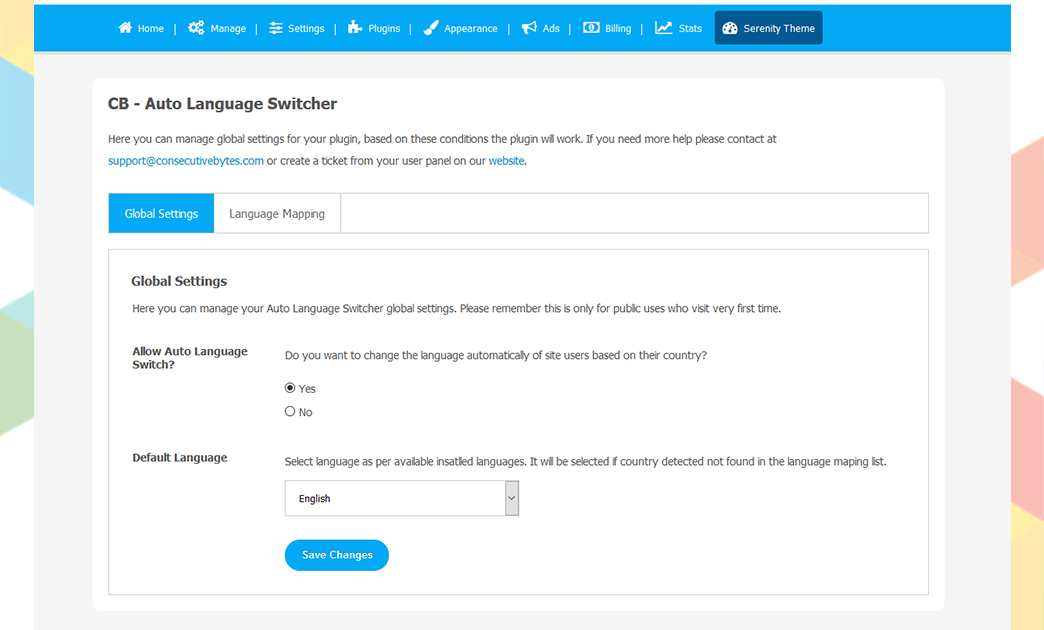Screen dimensions: 1044x630
Task: Click the Plugins puzzle piece icon
Action: pos(355,28)
